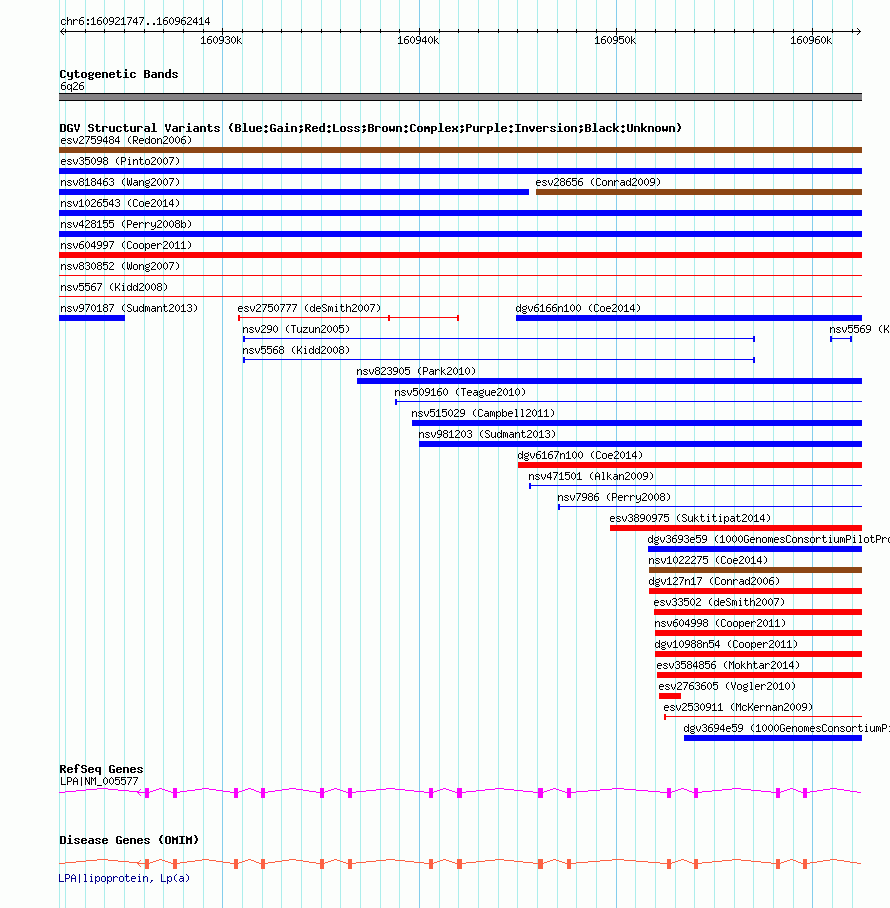
Task: Open dgv6167n100 (Coe2014) loss variant label
Action: (x=580, y=455)
